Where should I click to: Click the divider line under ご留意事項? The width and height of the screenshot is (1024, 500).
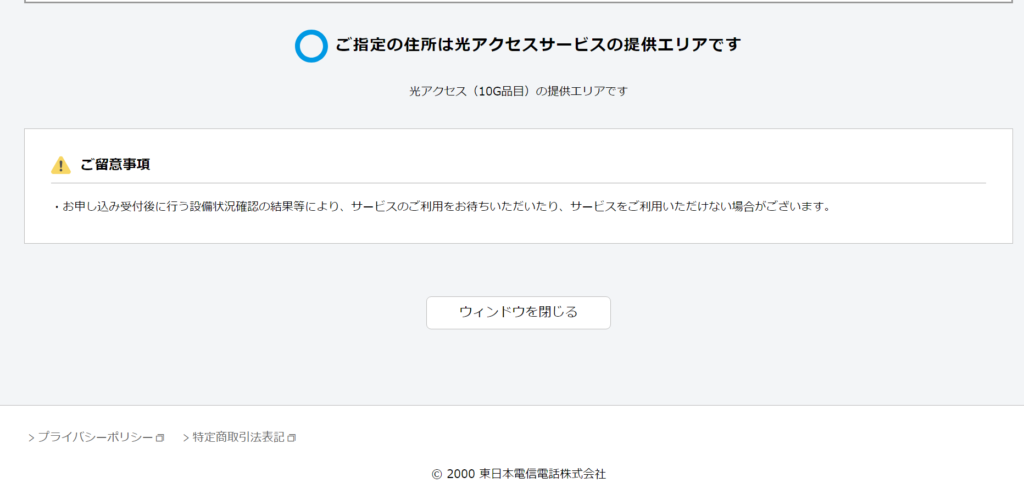pos(518,183)
